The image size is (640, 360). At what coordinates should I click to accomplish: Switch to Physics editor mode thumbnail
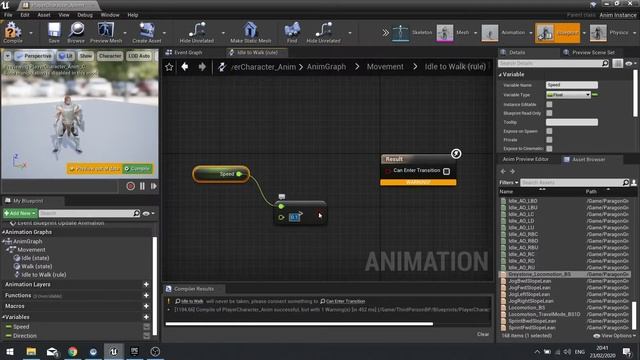598,33
